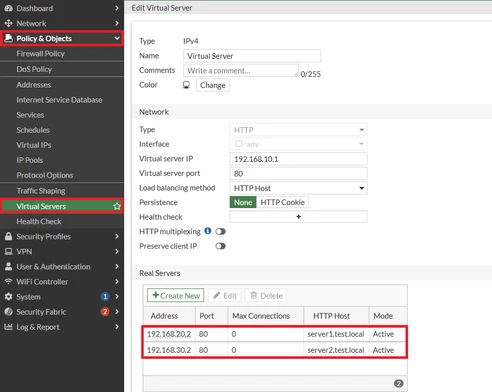Click the Comments text area
The image size is (492, 392).
pyautogui.click(x=241, y=71)
